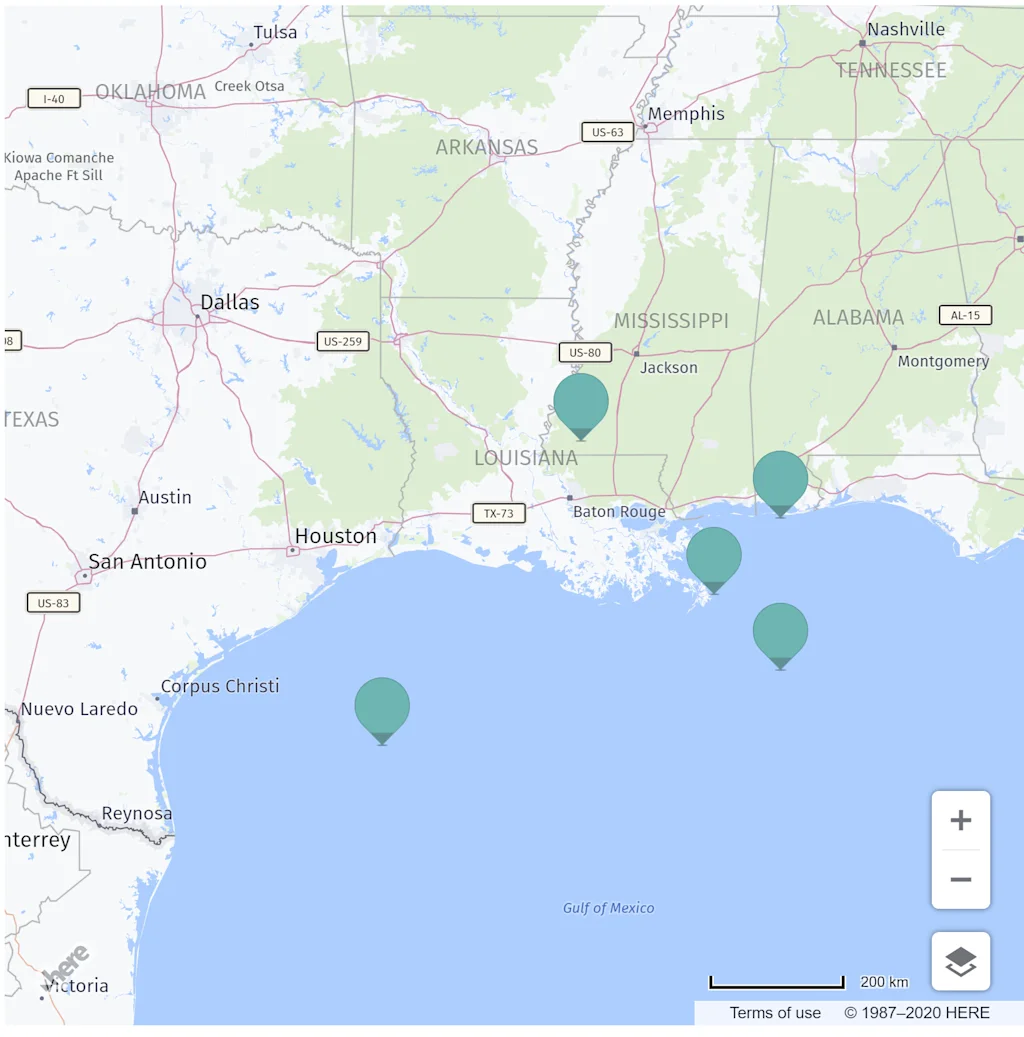This screenshot has height=1037, width=1024.
Task: Select the marker southeast of Baton Rouge
Action: (714, 560)
